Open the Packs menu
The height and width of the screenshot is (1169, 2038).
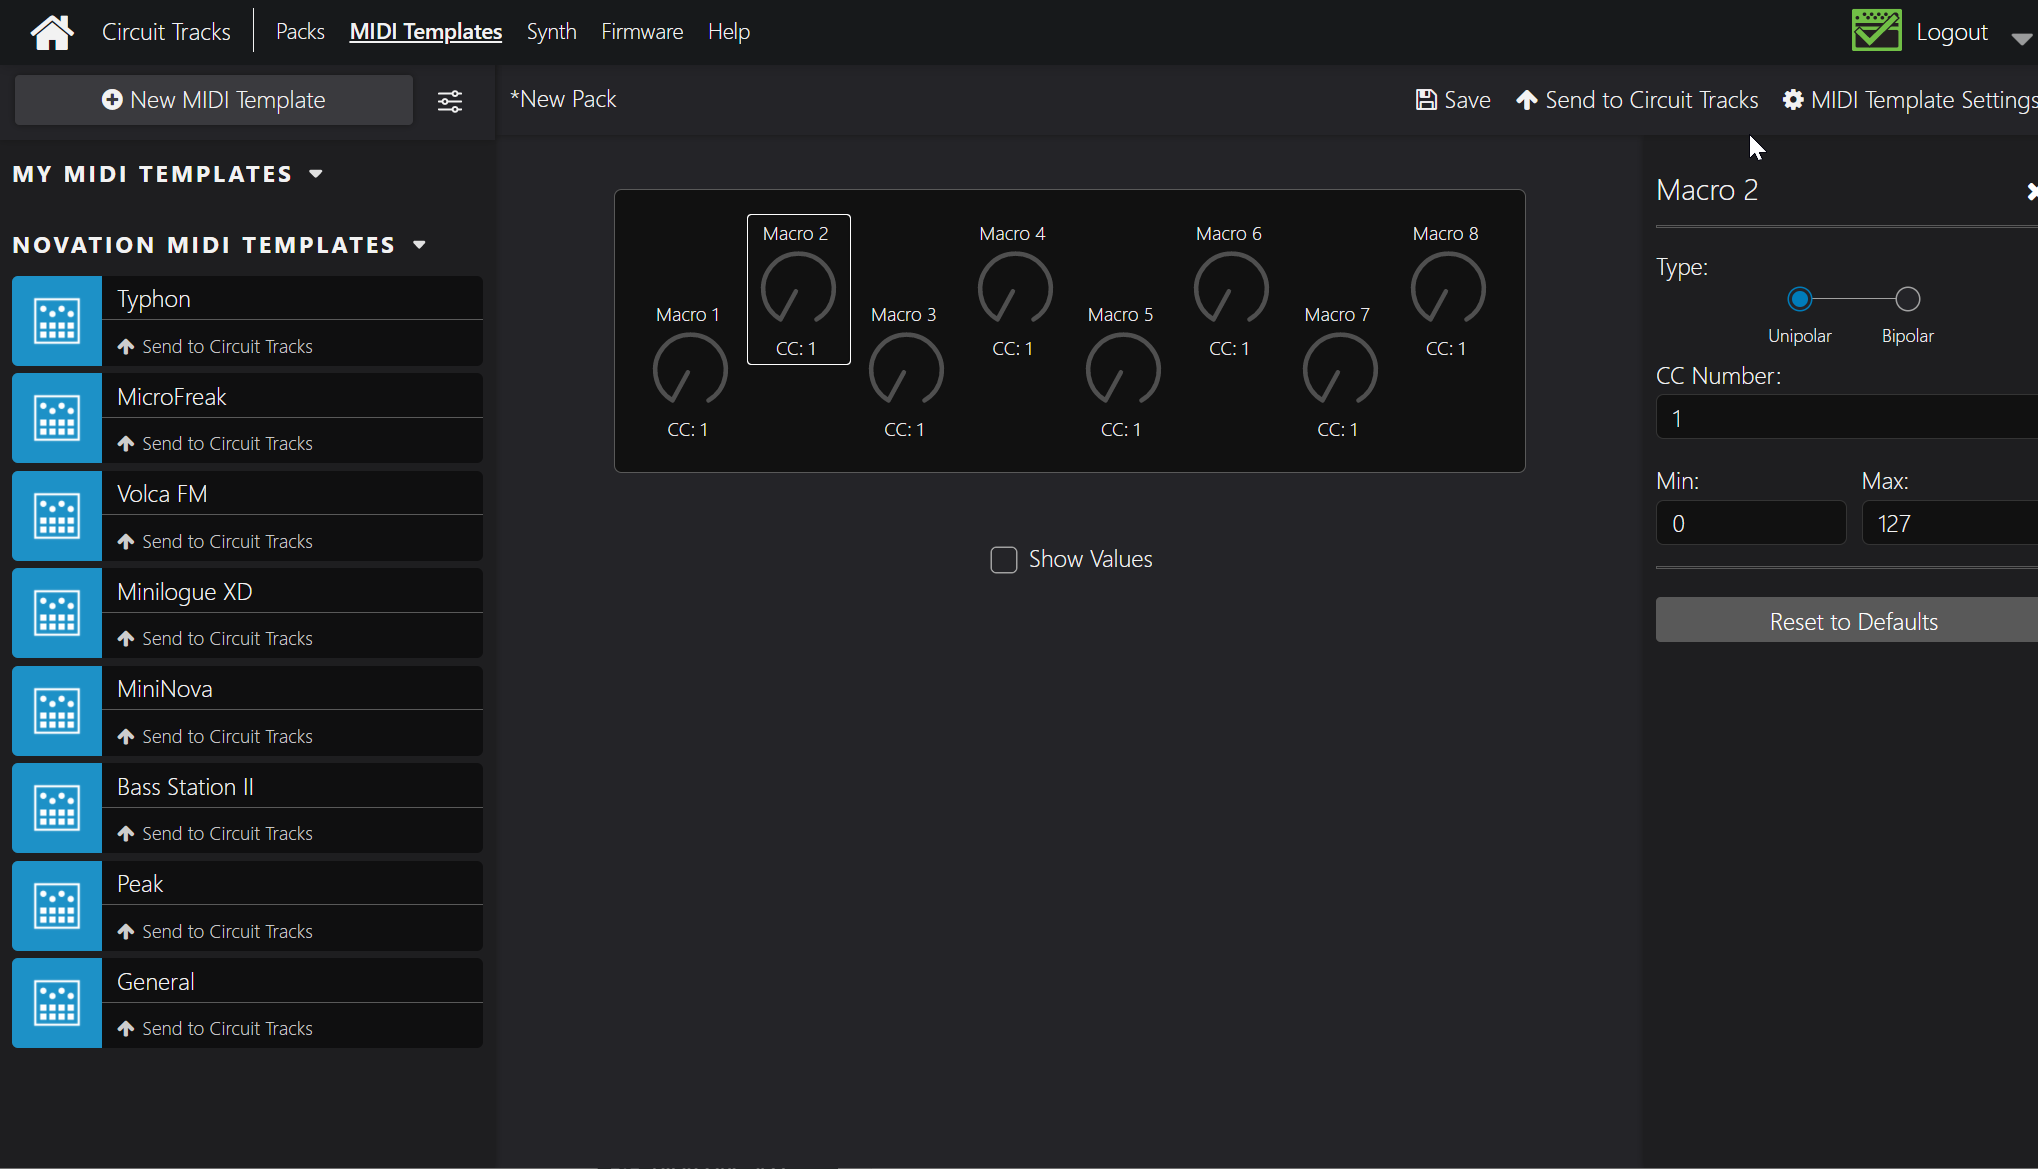pyautogui.click(x=300, y=32)
